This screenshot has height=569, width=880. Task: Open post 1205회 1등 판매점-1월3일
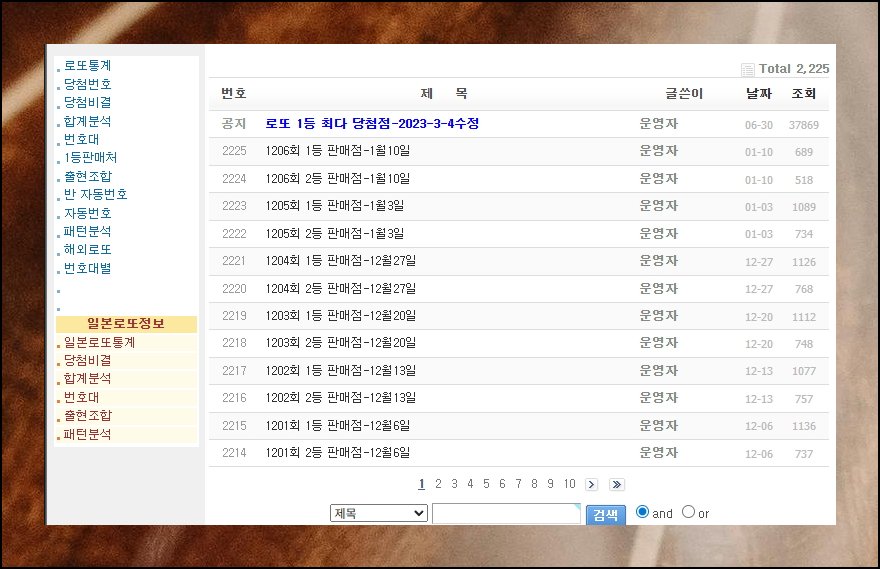pos(334,206)
